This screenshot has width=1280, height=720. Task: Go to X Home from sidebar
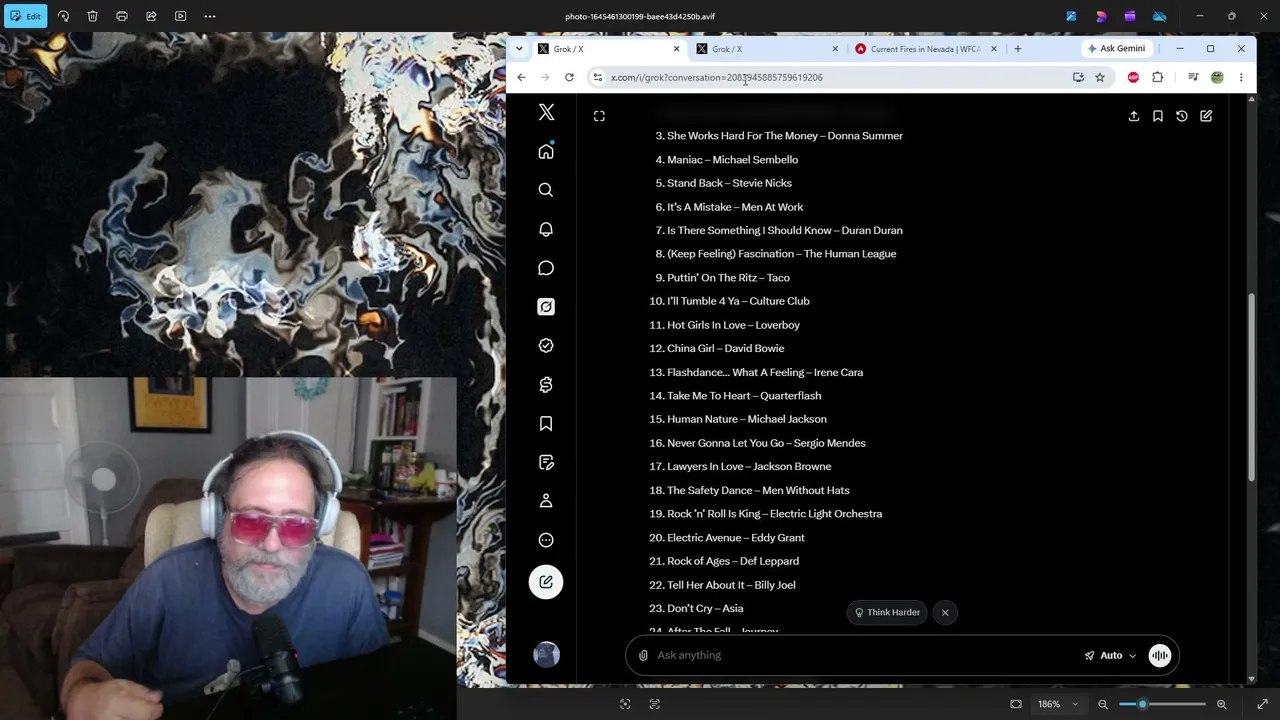pyautogui.click(x=546, y=151)
